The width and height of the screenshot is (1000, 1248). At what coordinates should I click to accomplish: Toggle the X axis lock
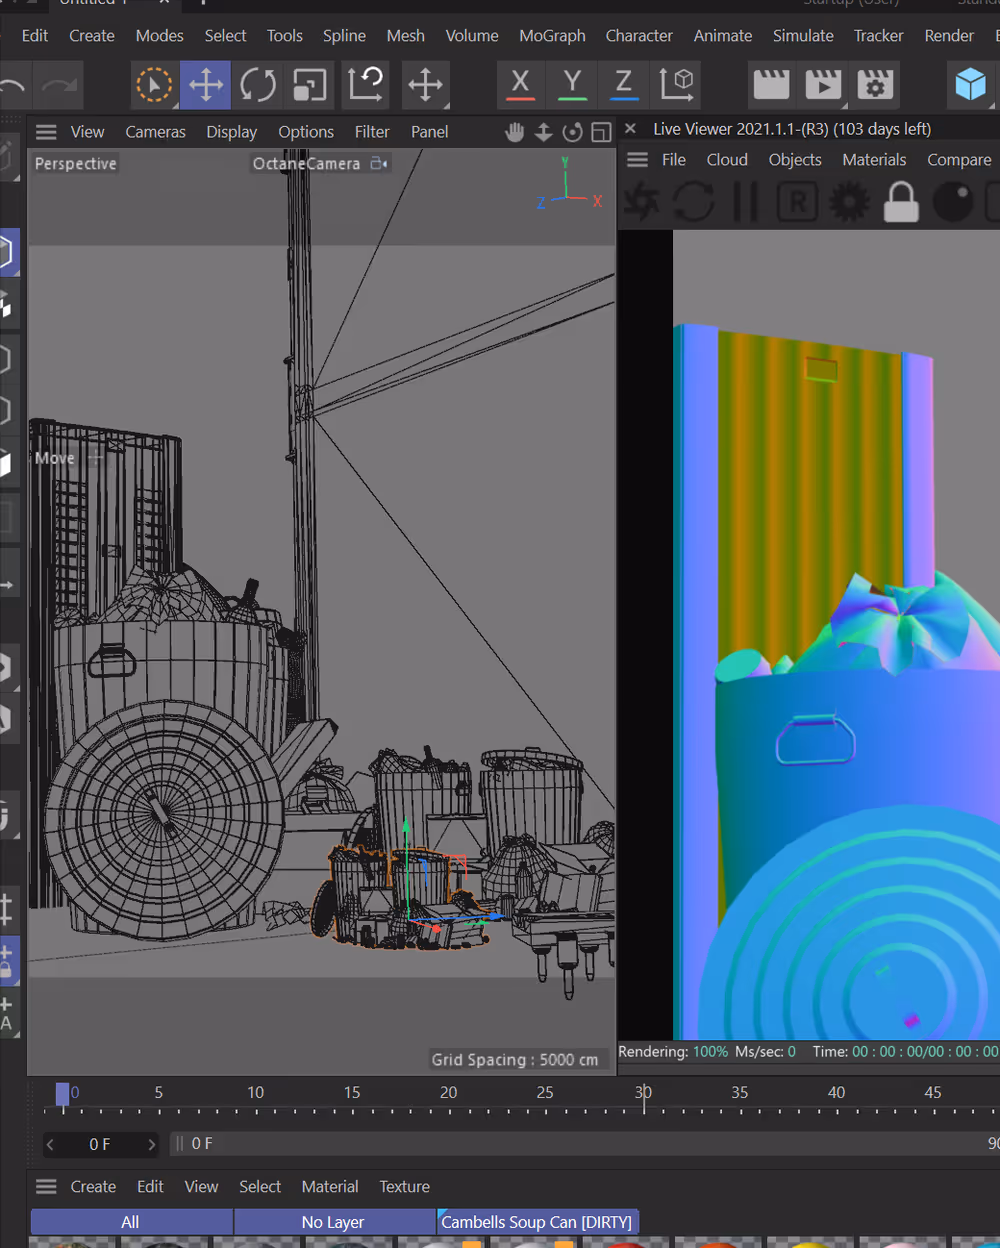(520, 85)
